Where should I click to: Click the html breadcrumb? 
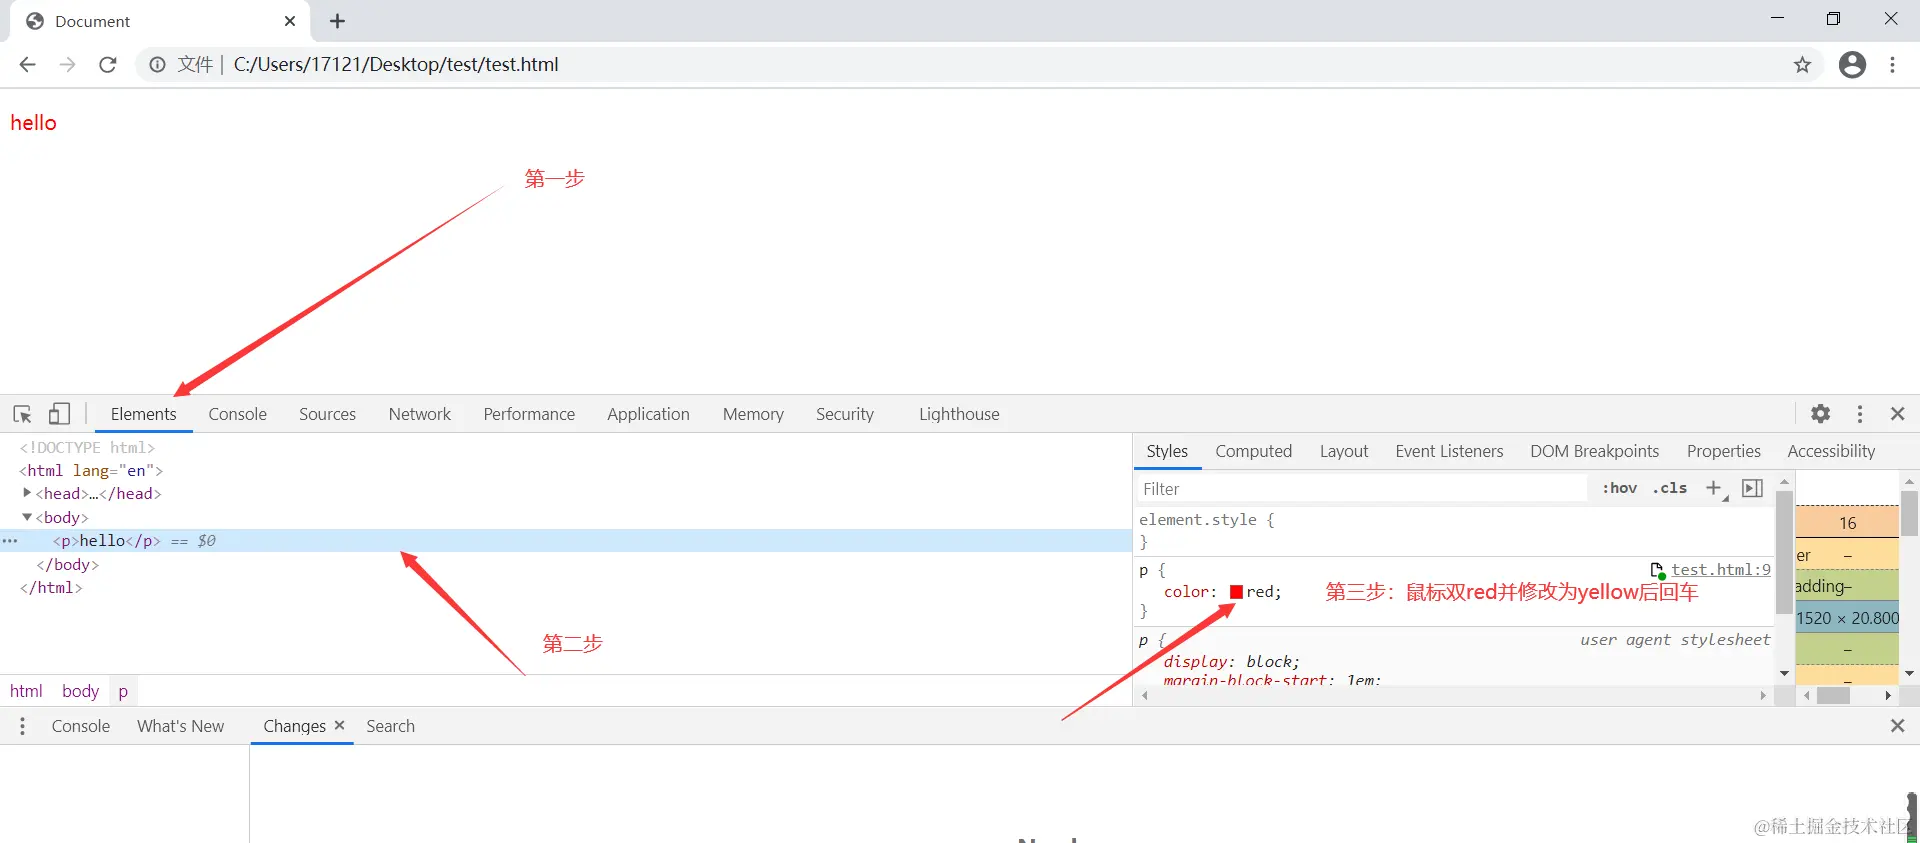coord(26,691)
